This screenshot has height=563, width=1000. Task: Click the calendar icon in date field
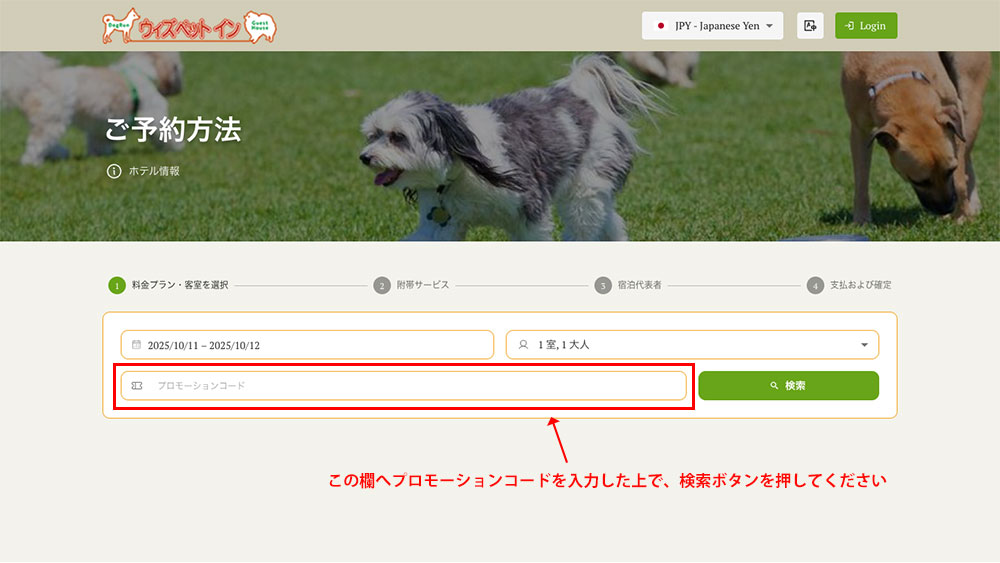click(x=136, y=345)
